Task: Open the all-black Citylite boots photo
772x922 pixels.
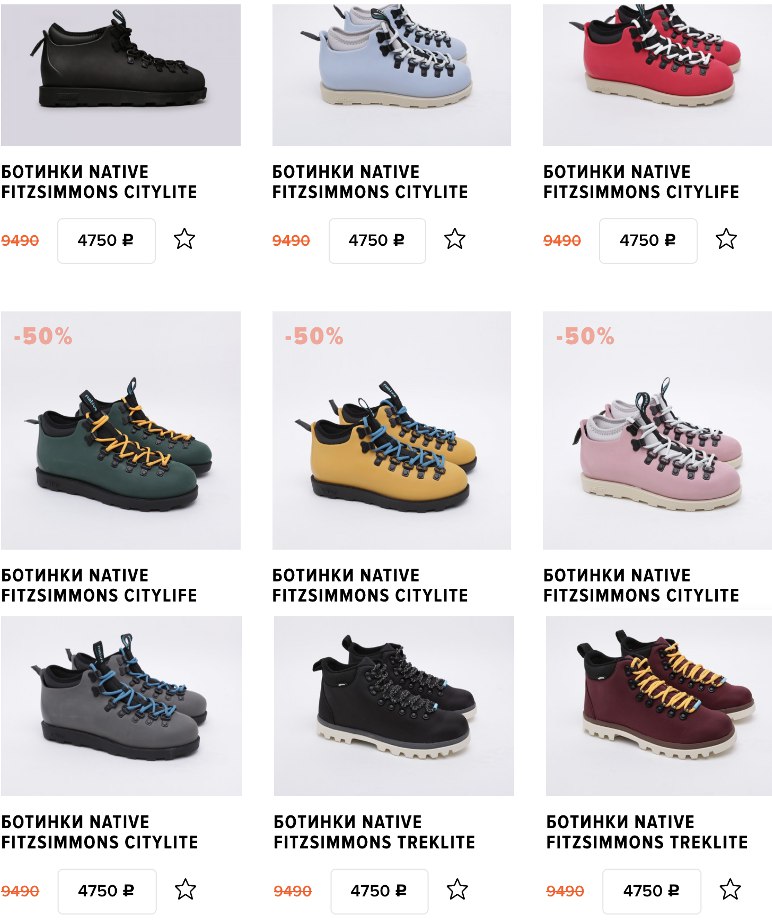Action: pos(121,75)
